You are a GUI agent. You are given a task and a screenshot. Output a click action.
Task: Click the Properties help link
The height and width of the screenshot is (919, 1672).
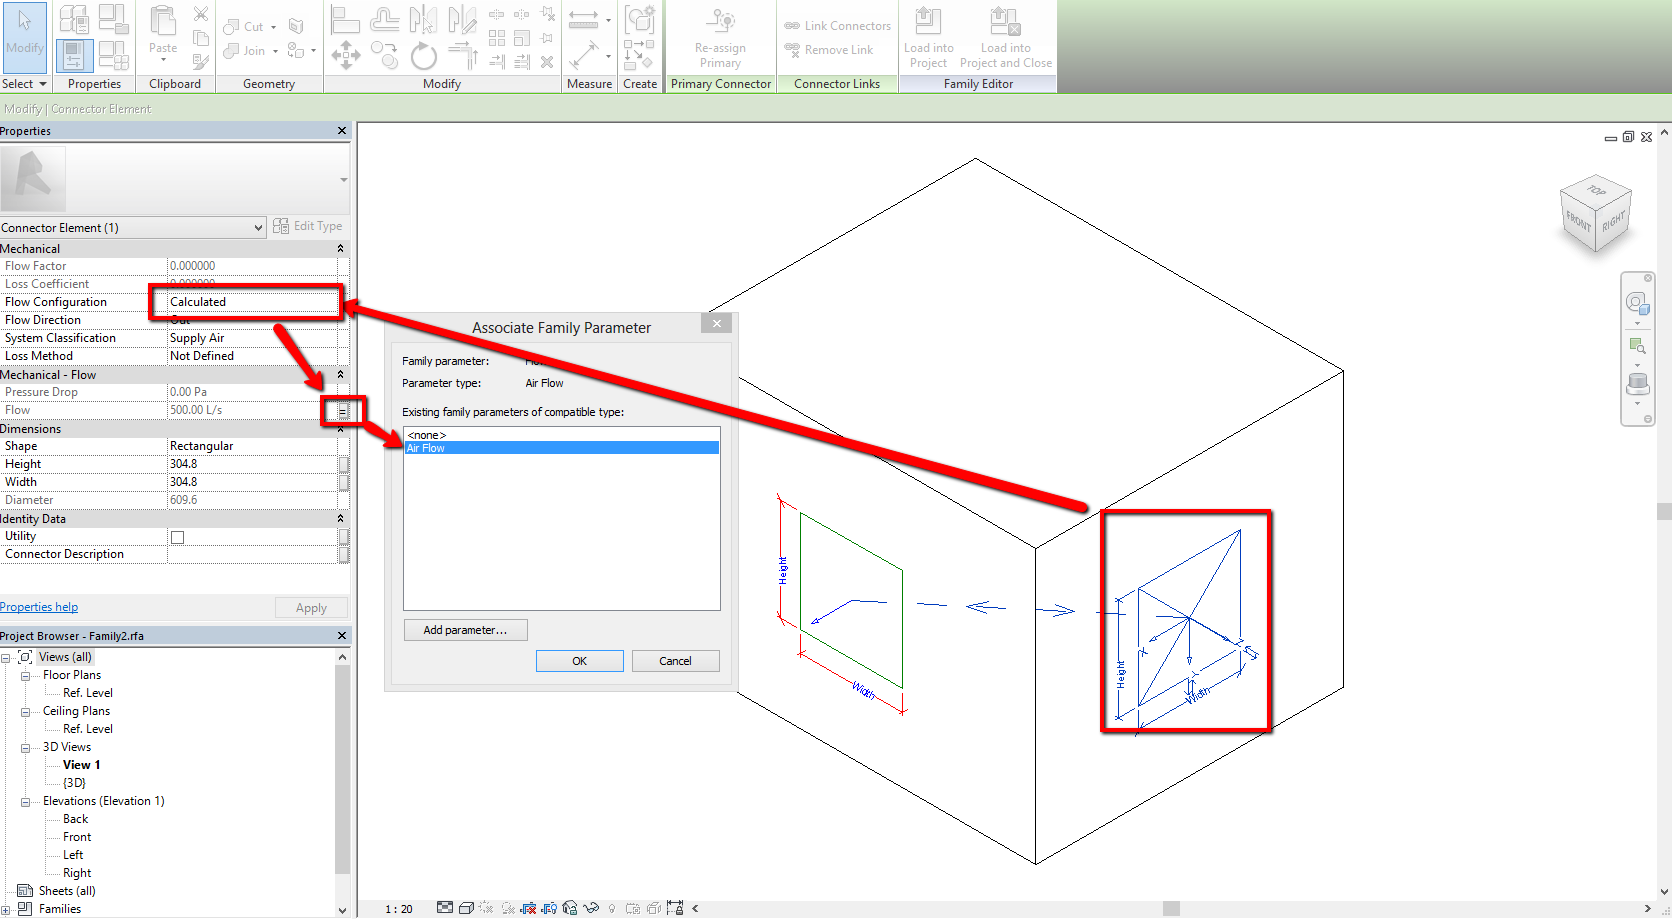tap(39, 606)
